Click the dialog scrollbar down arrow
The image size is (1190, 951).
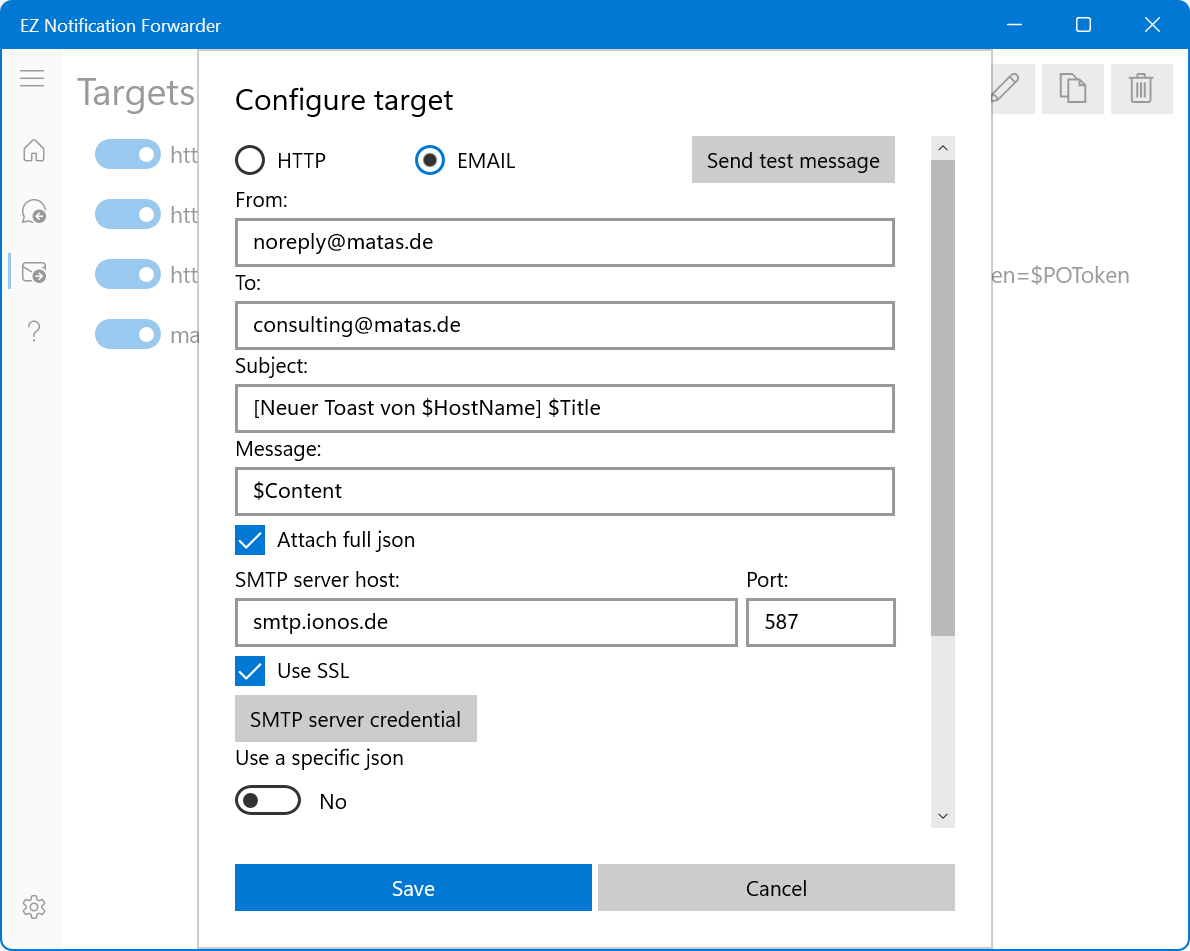click(943, 816)
